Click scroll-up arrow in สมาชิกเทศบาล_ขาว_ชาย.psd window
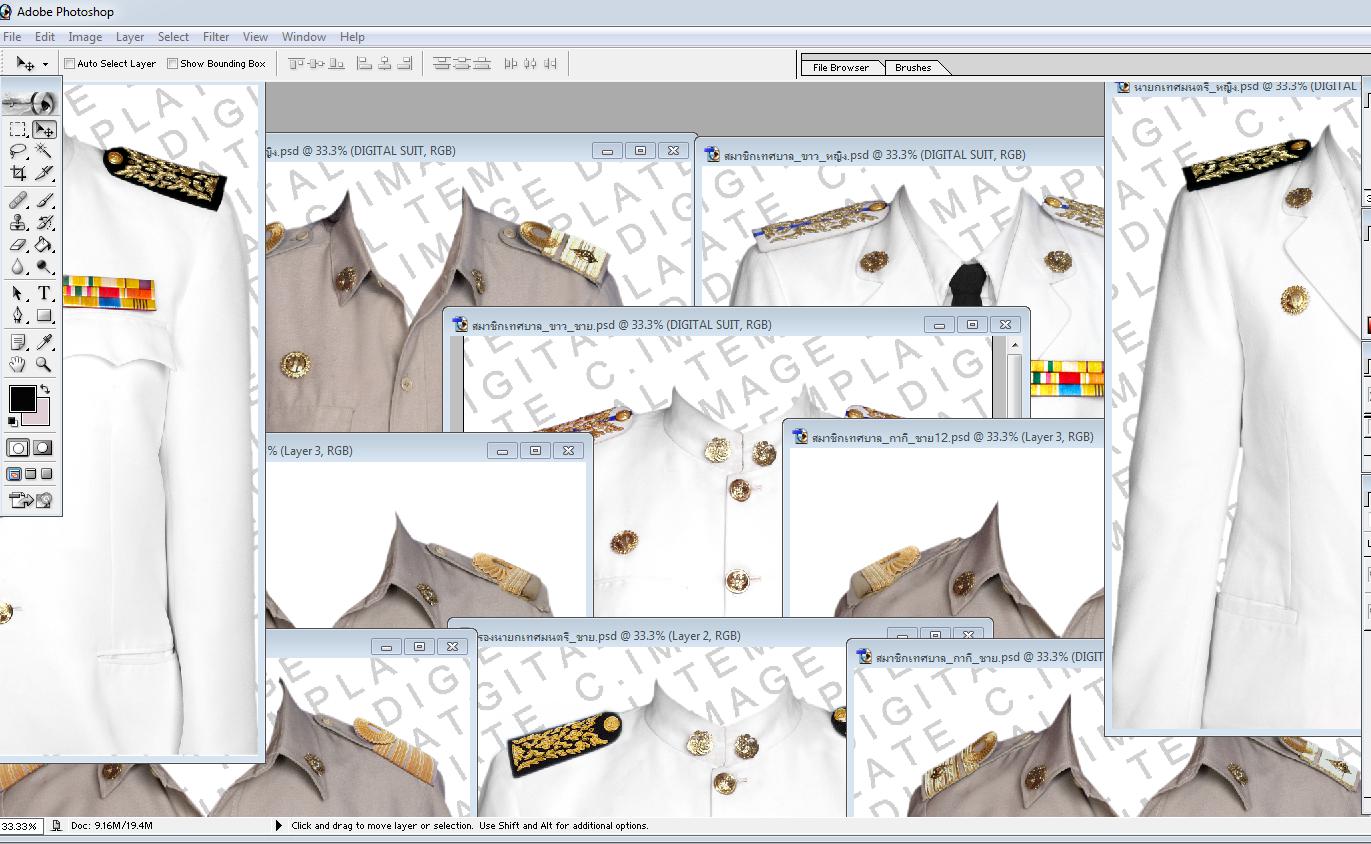The width and height of the screenshot is (1371, 844). [x=1014, y=345]
